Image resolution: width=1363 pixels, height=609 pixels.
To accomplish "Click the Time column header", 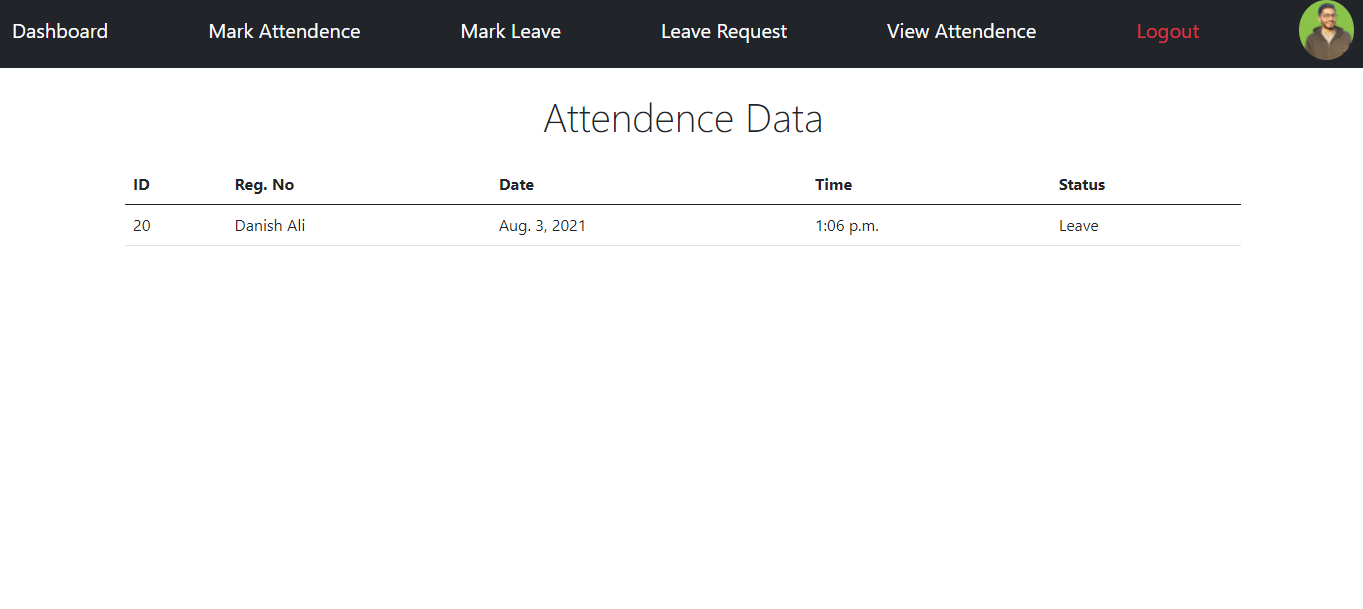I will coord(834,184).
